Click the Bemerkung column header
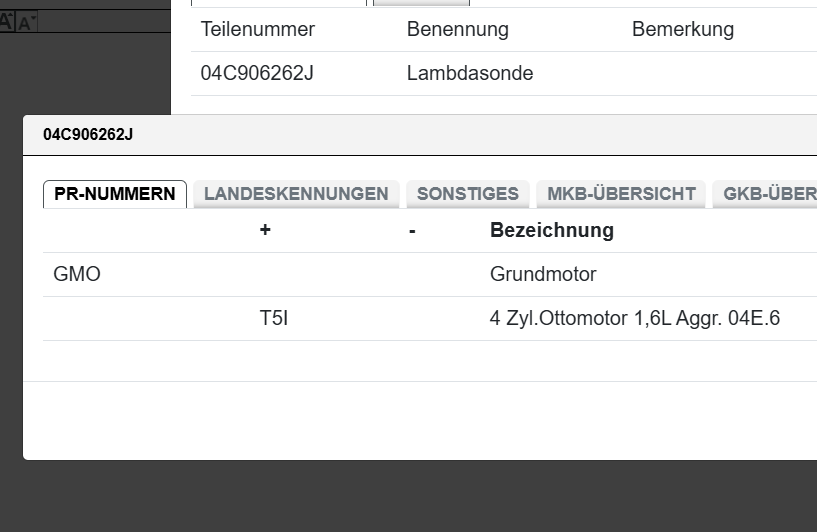The height and width of the screenshot is (532, 817). coord(683,30)
